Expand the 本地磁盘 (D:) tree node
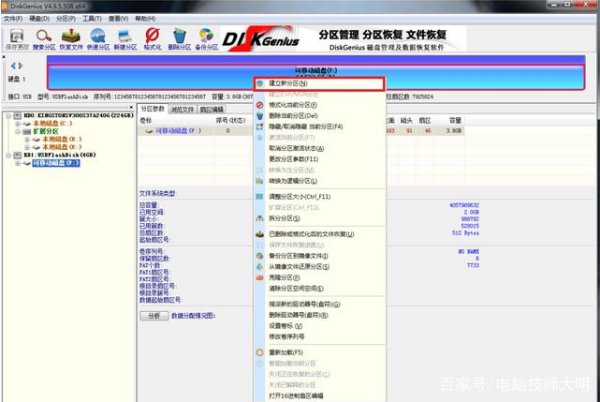600x402 pixels. click(x=27, y=139)
